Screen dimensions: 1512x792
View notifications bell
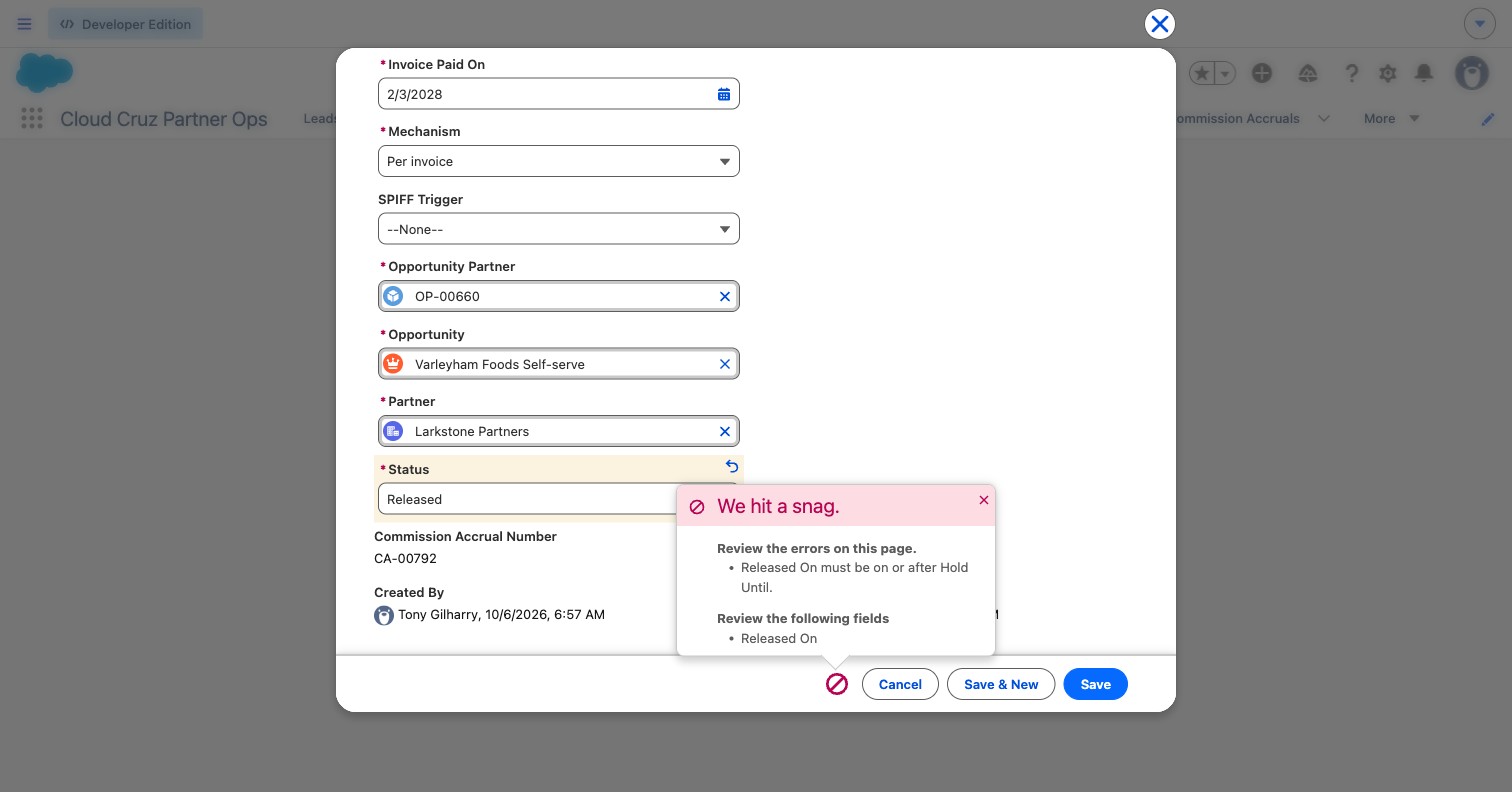tap(1424, 73)
